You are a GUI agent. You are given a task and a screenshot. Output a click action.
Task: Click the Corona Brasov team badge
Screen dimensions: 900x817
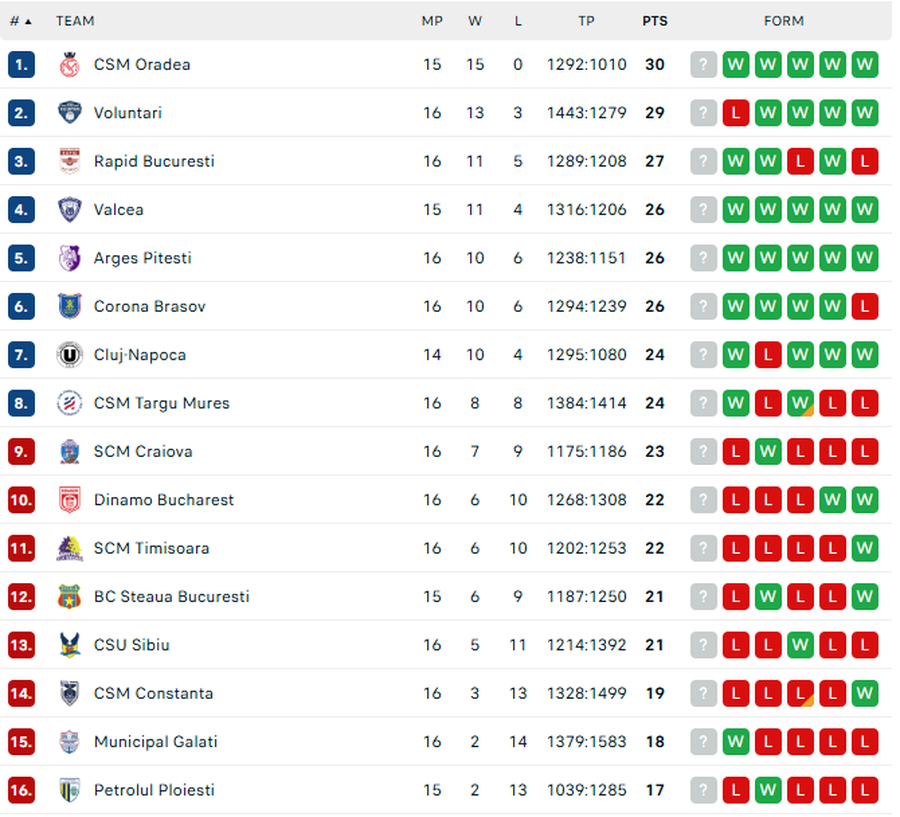tap(69, 306)
